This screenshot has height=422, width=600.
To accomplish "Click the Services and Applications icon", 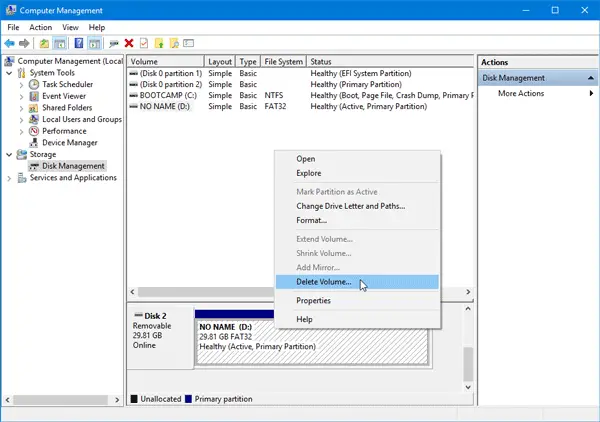I will click(22, 178).
